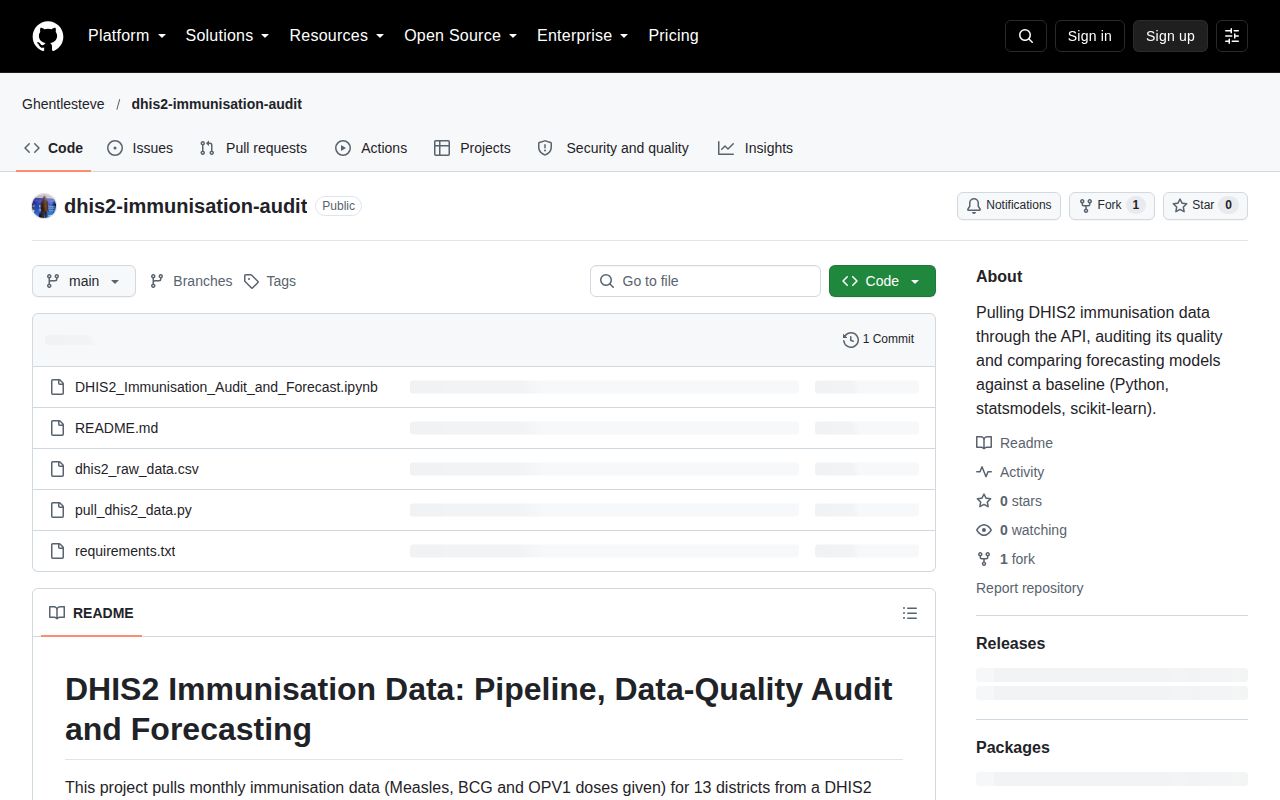Select the Code repository tab

(x=54, y=148)
